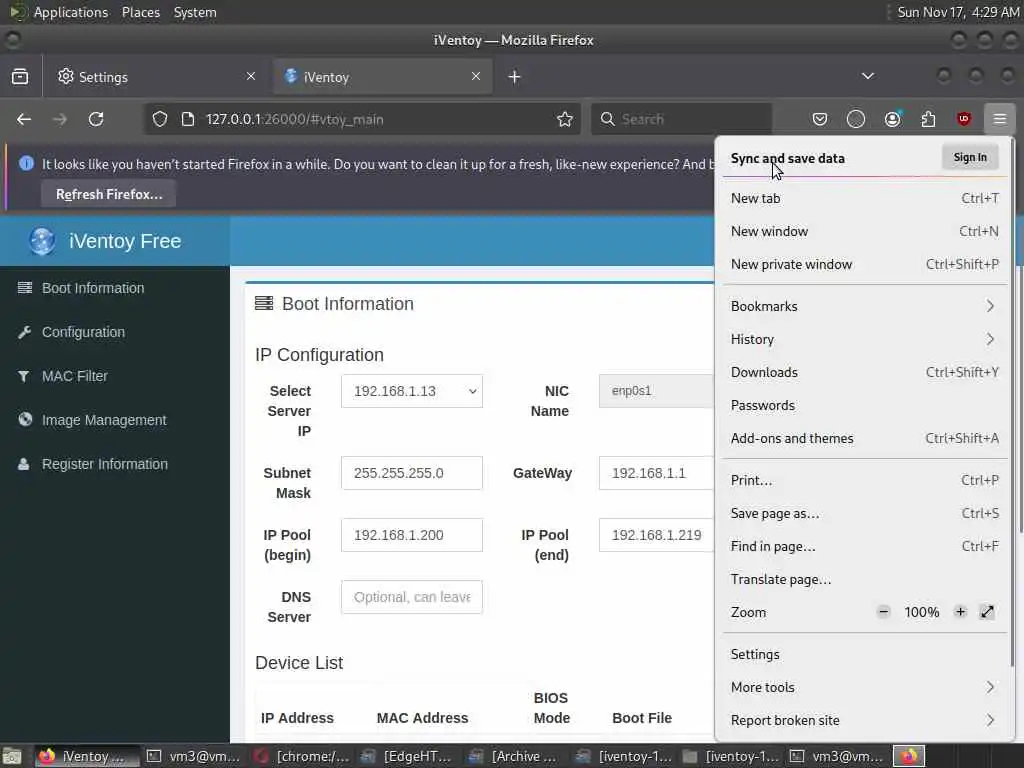Image resolution: width=1024 pixels, height=768 pixels.
Task: Reset zoom by clicking 100% level
Action: [921, 612]
